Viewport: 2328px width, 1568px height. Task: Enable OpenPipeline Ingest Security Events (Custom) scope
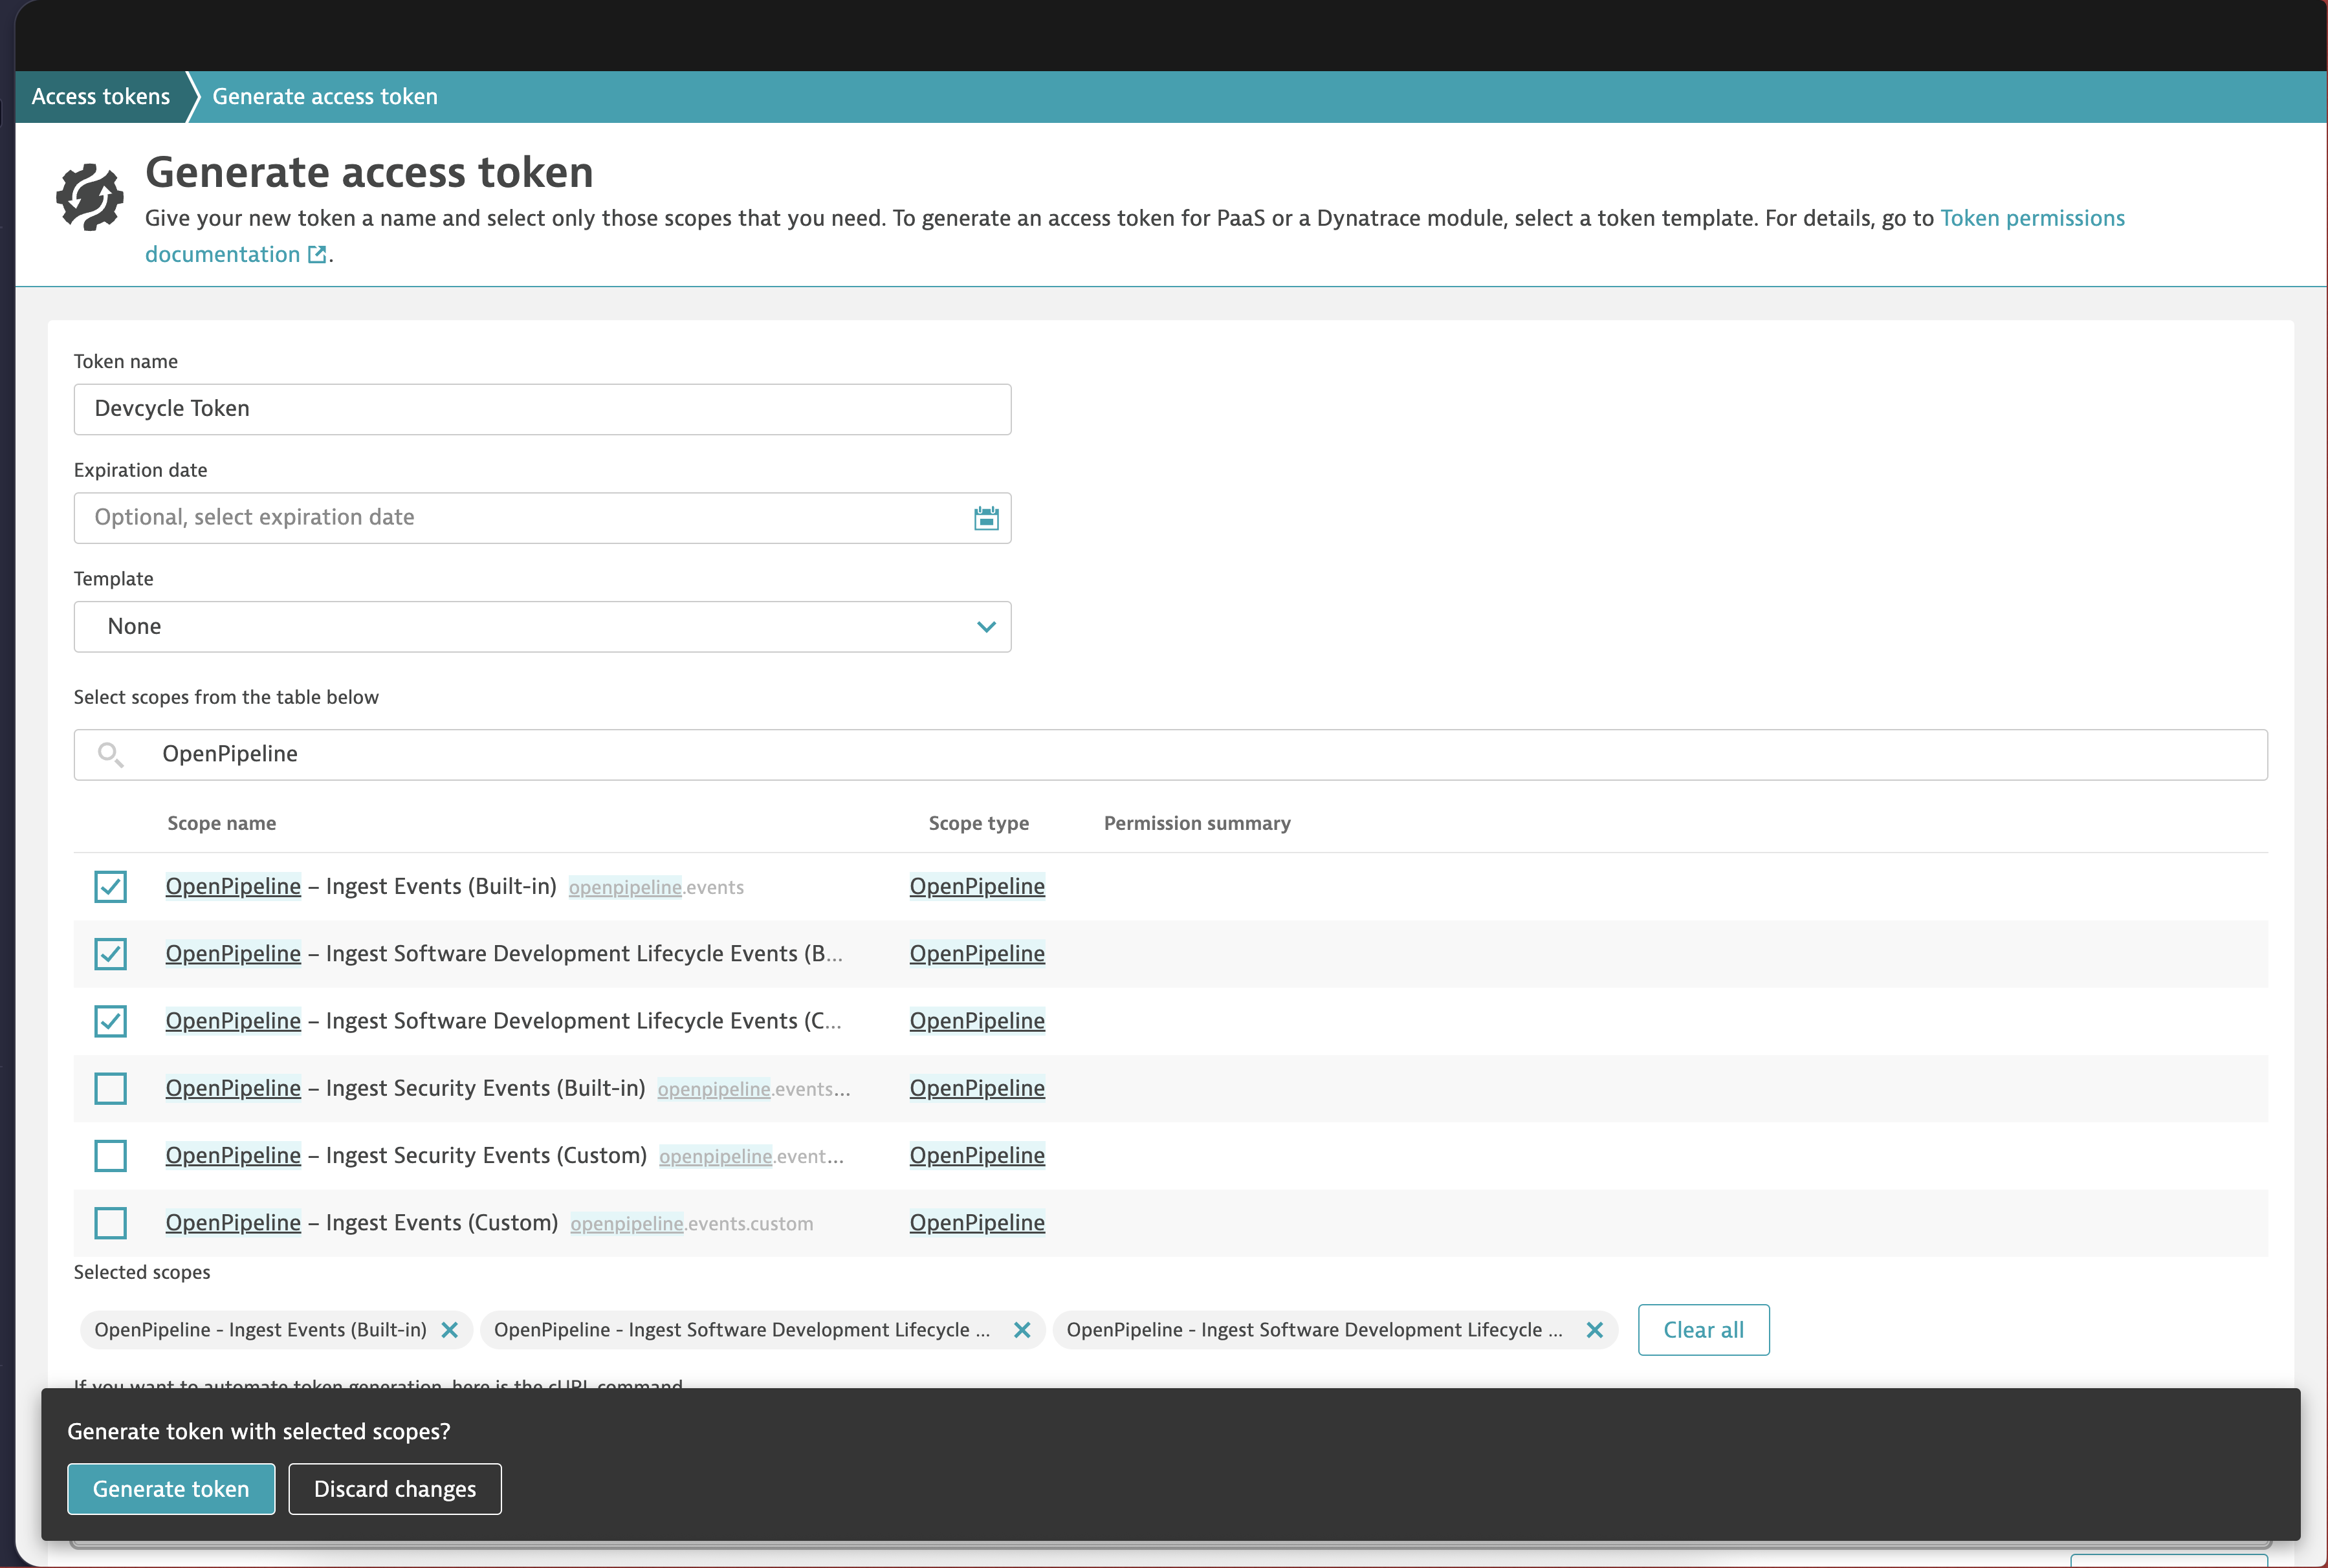point(110,1155)
